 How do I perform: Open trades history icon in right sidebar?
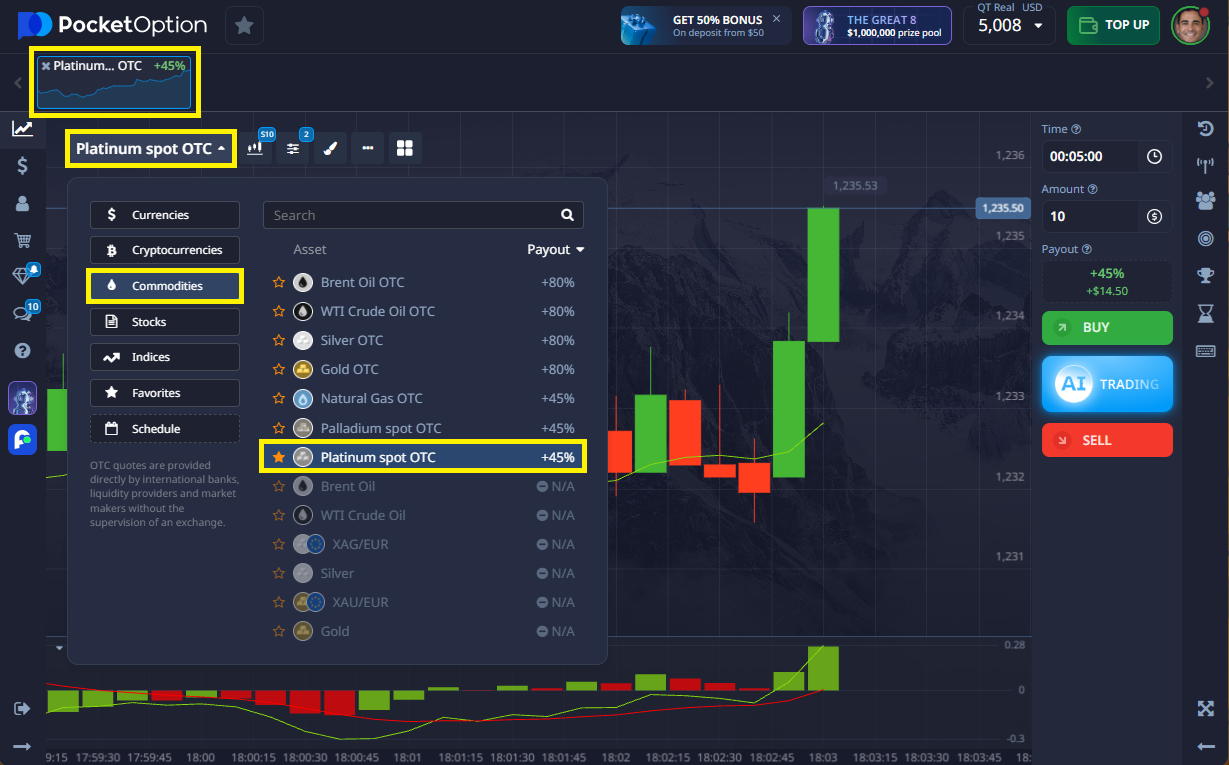1205,129
